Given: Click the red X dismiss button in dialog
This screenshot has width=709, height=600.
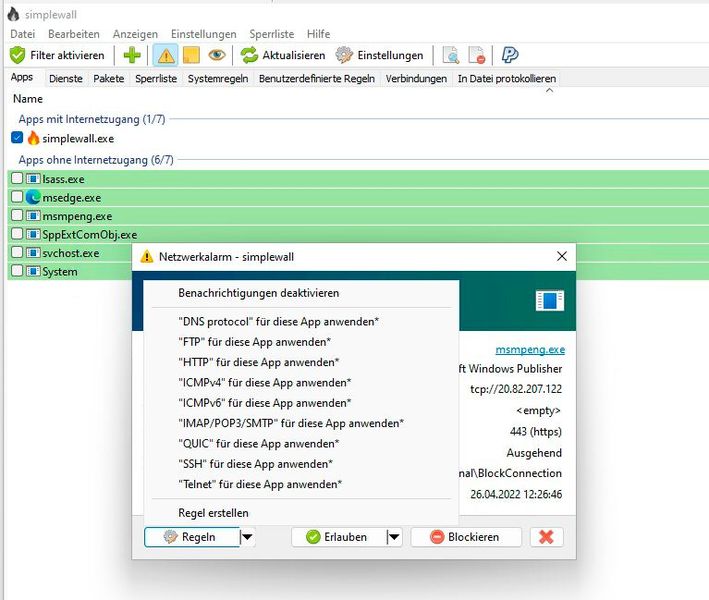Looking at the screenshot, I should [546, 537].
